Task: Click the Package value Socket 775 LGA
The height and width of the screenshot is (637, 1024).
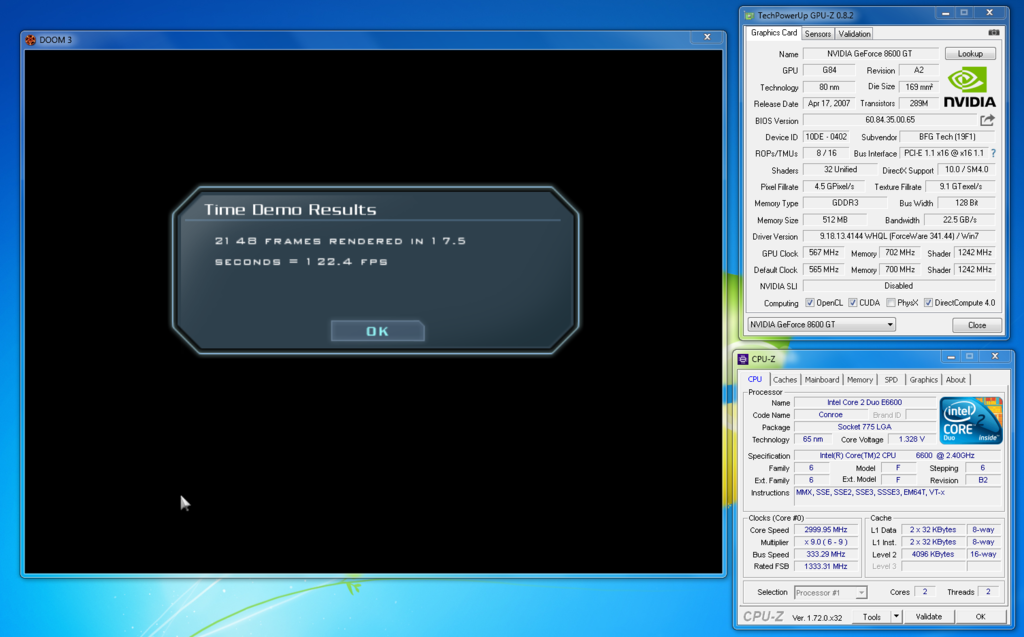Action: point(865,427)
